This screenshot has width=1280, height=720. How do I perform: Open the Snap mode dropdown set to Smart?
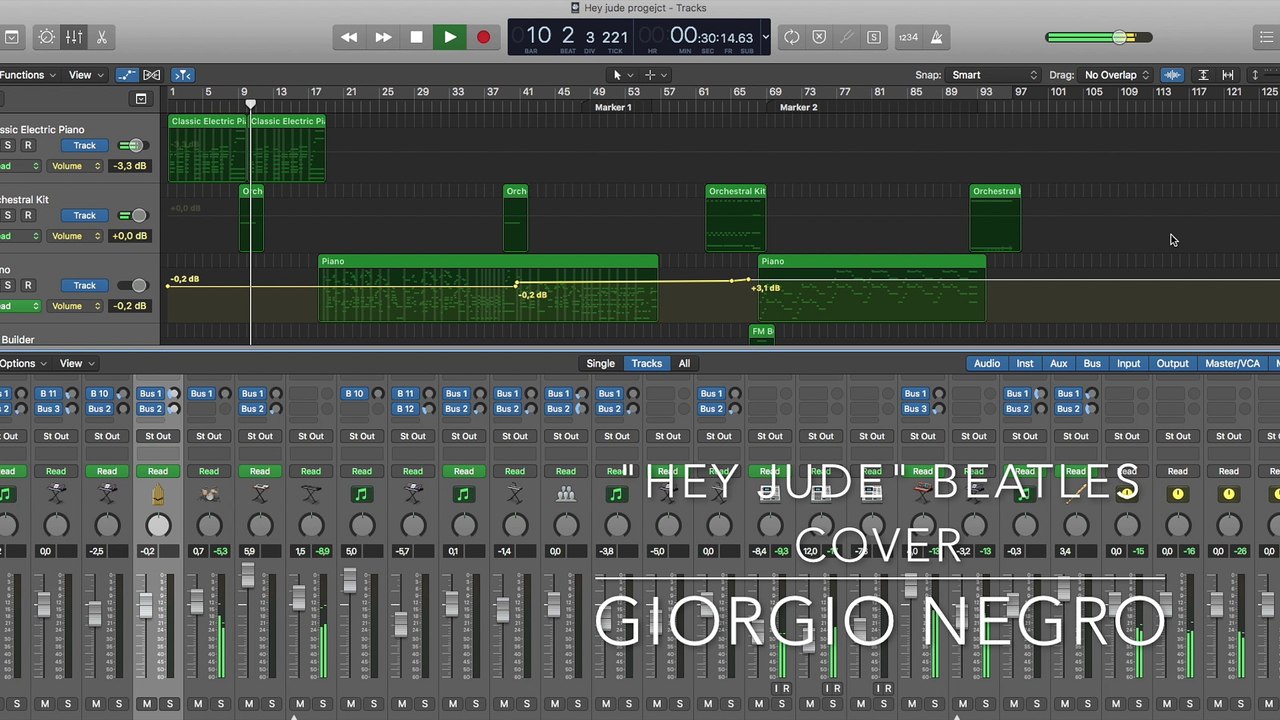(x=994, y=75)
